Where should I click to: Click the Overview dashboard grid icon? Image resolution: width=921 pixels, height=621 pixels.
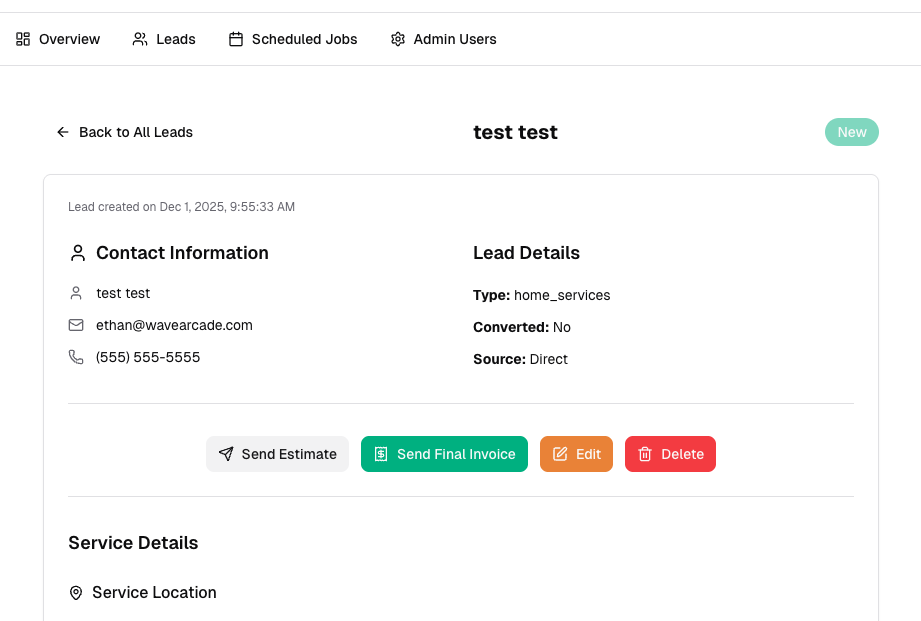coord(22,39)
